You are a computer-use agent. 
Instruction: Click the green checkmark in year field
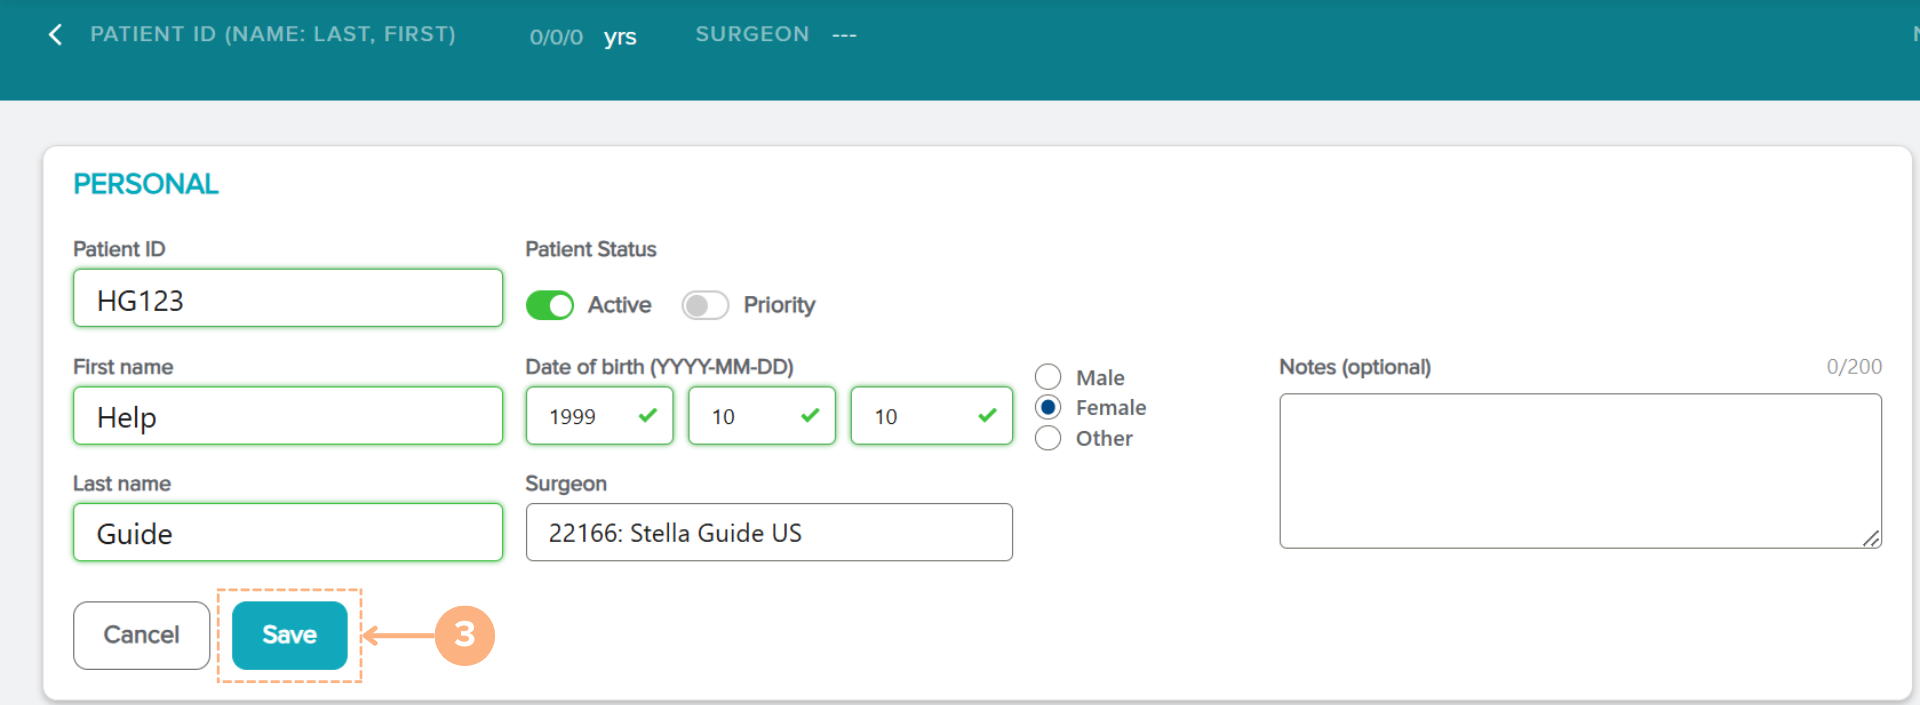[648, 415]
